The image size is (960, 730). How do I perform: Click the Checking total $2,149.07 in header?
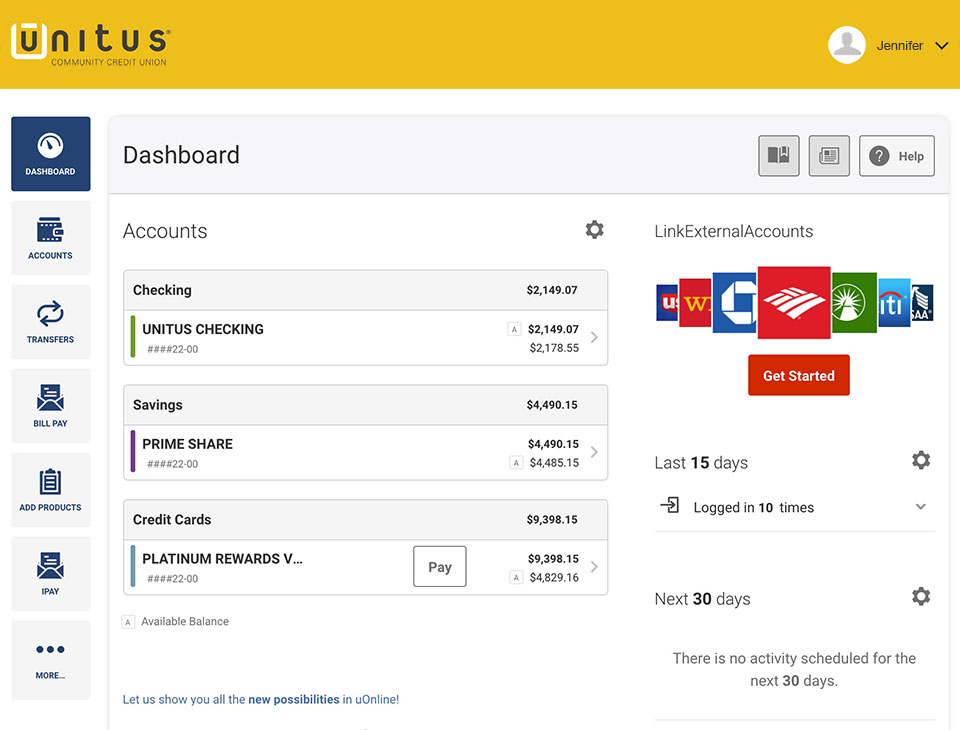(x=552, y=290)
